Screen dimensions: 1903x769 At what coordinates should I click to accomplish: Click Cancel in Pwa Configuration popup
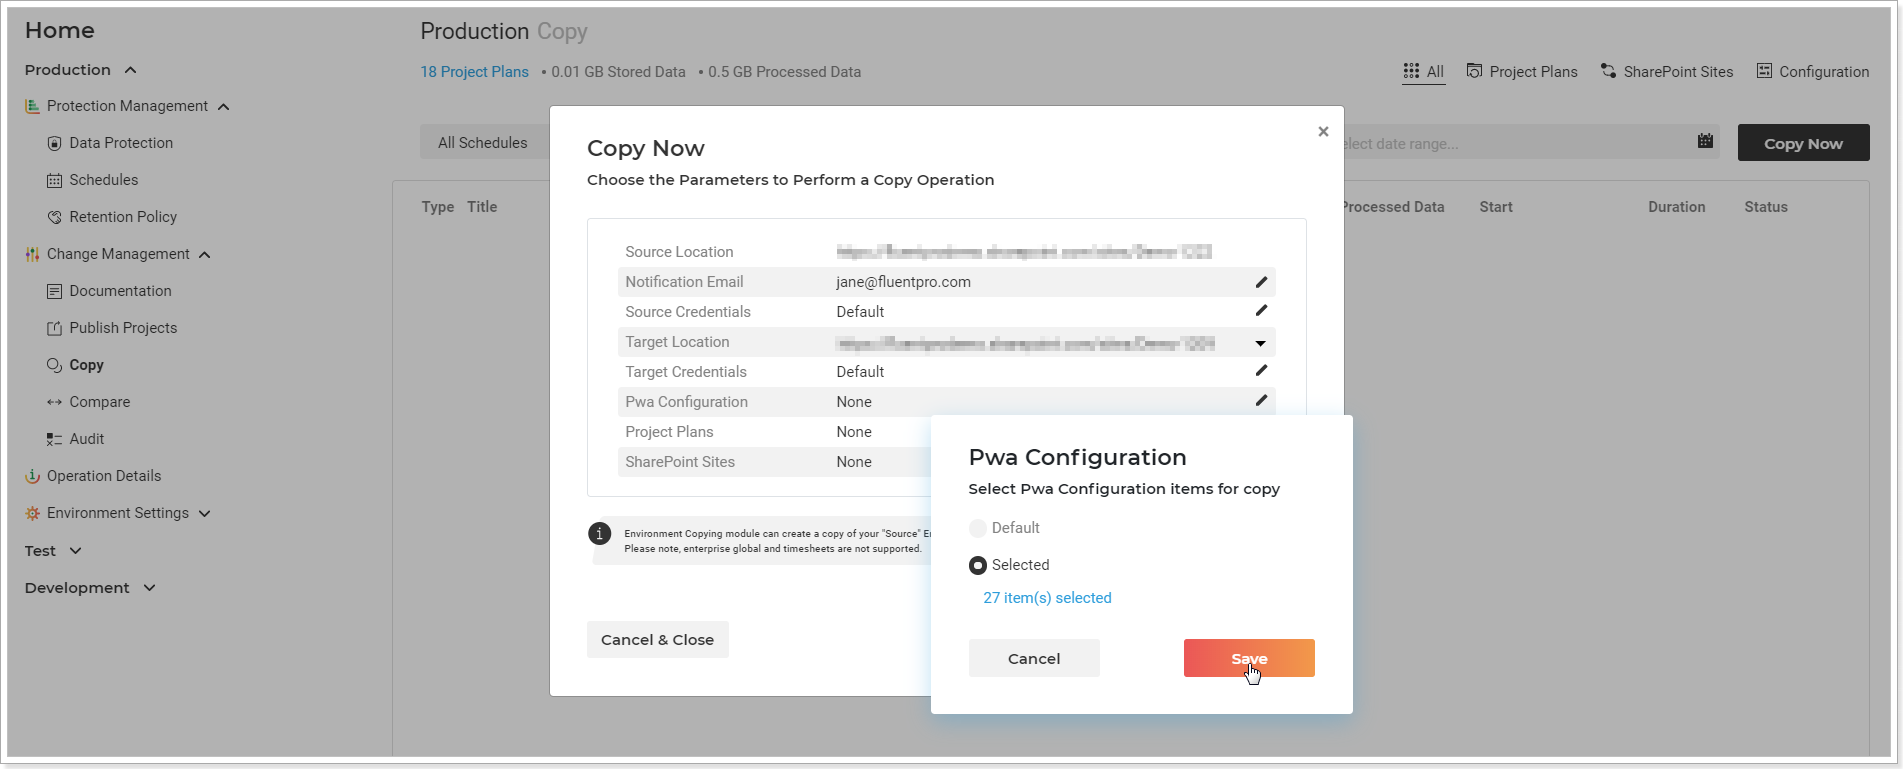[1034, 658]
